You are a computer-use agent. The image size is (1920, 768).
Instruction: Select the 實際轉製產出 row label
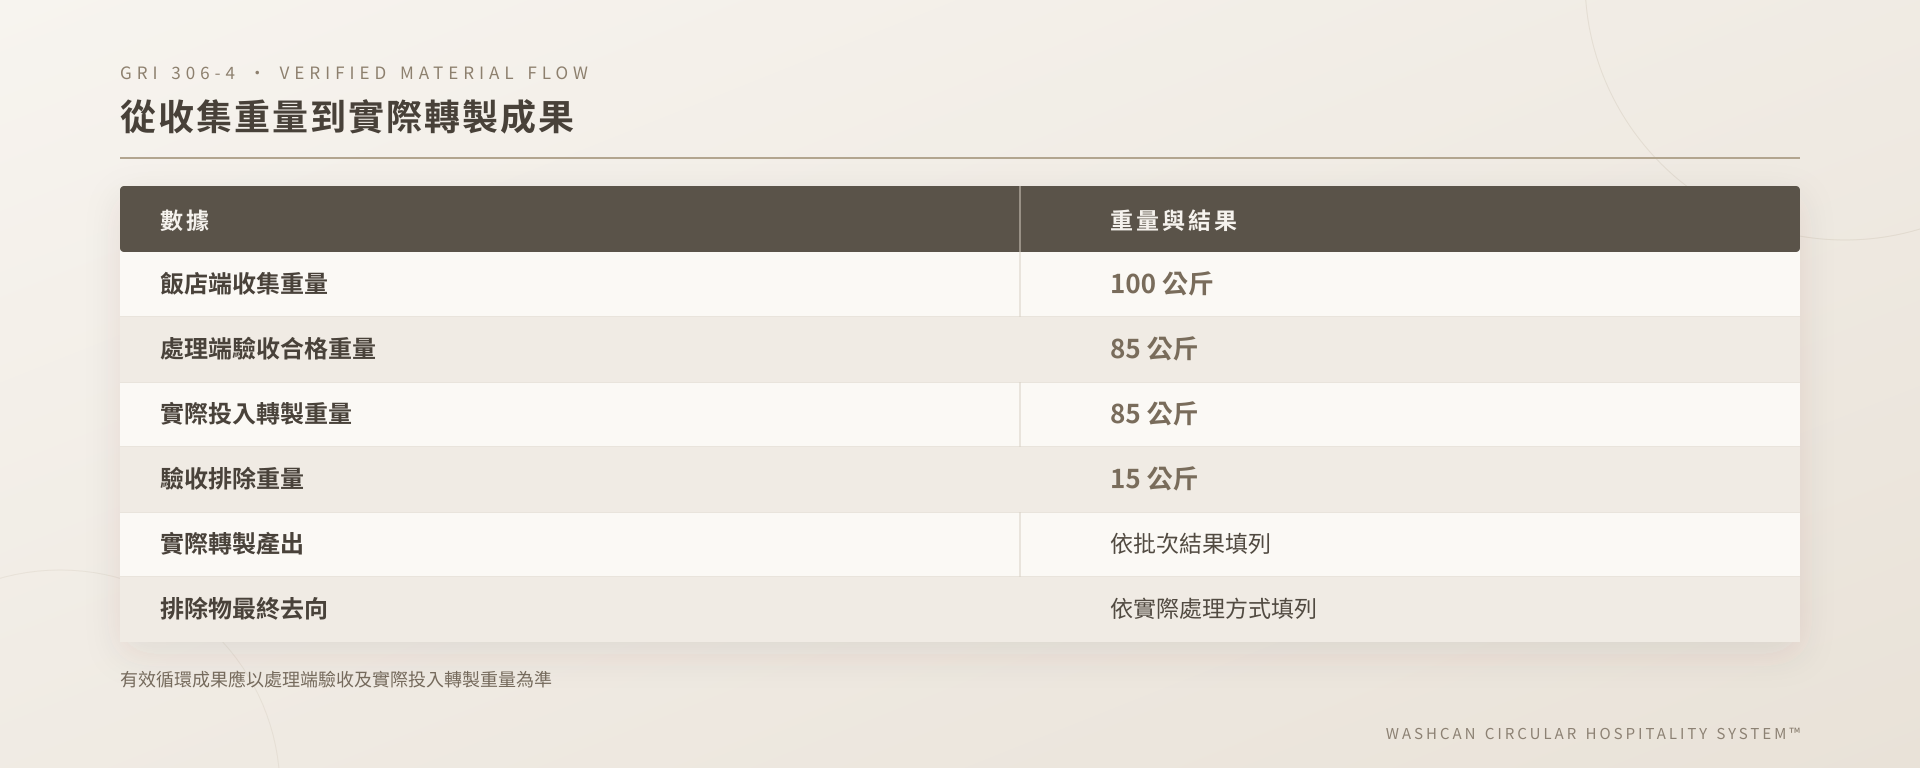click(x=232, y=544)
